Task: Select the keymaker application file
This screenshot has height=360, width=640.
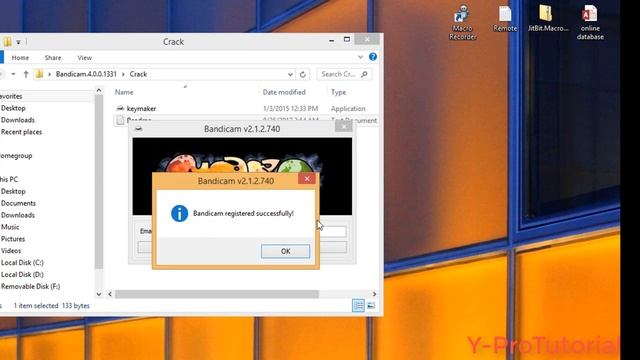Action: click(x=141, y=109)
